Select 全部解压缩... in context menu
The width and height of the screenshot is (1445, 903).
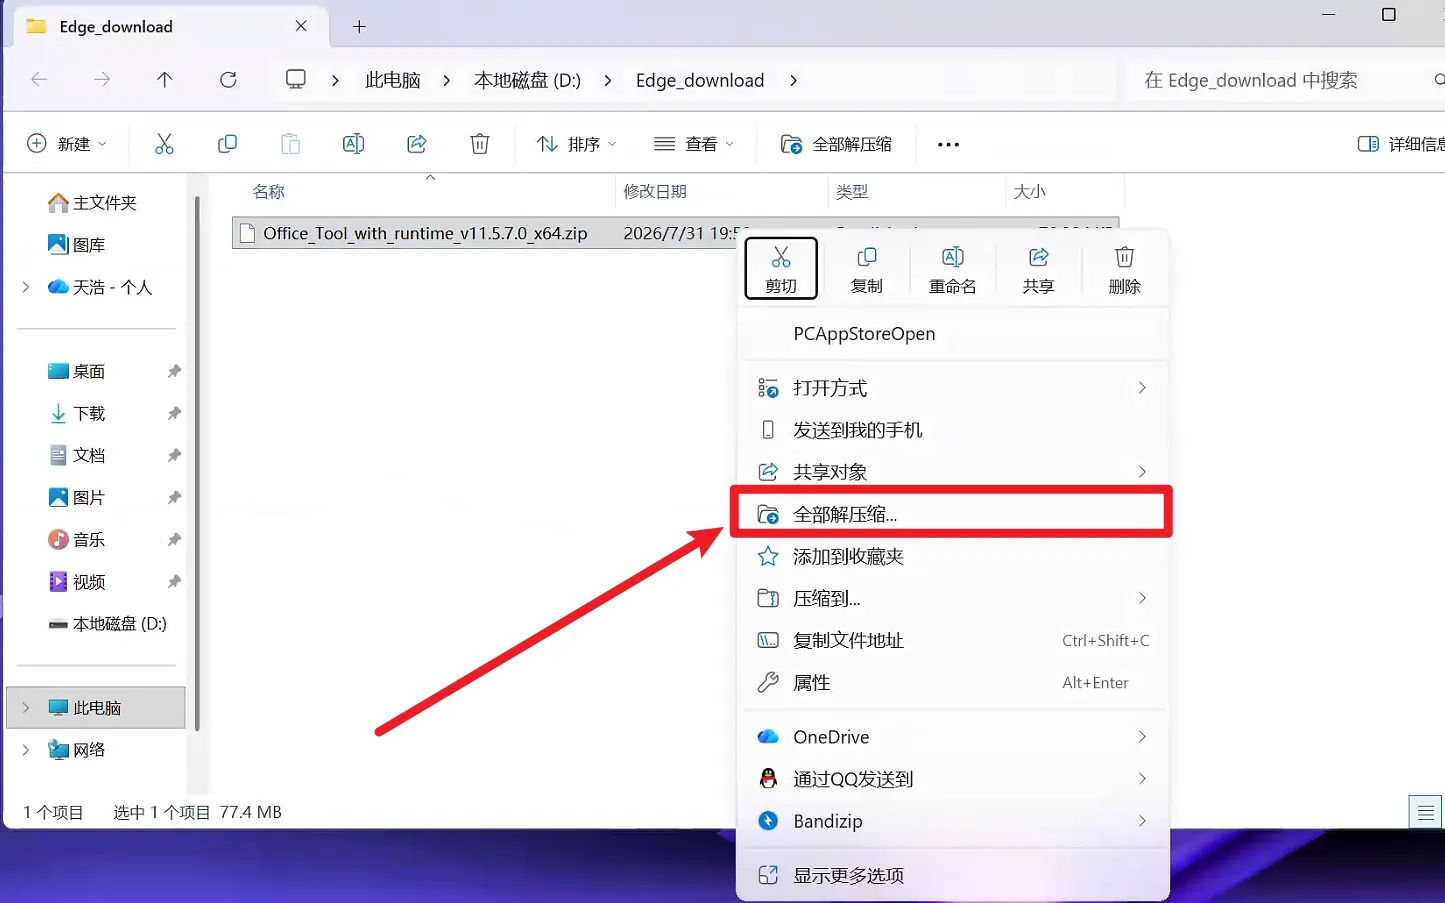point(953,514)
